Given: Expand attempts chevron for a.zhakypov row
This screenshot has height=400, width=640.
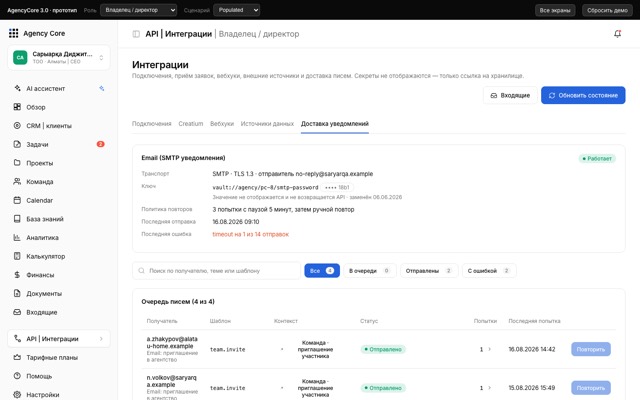Looking at the screenshot, I should click(490, 349).
